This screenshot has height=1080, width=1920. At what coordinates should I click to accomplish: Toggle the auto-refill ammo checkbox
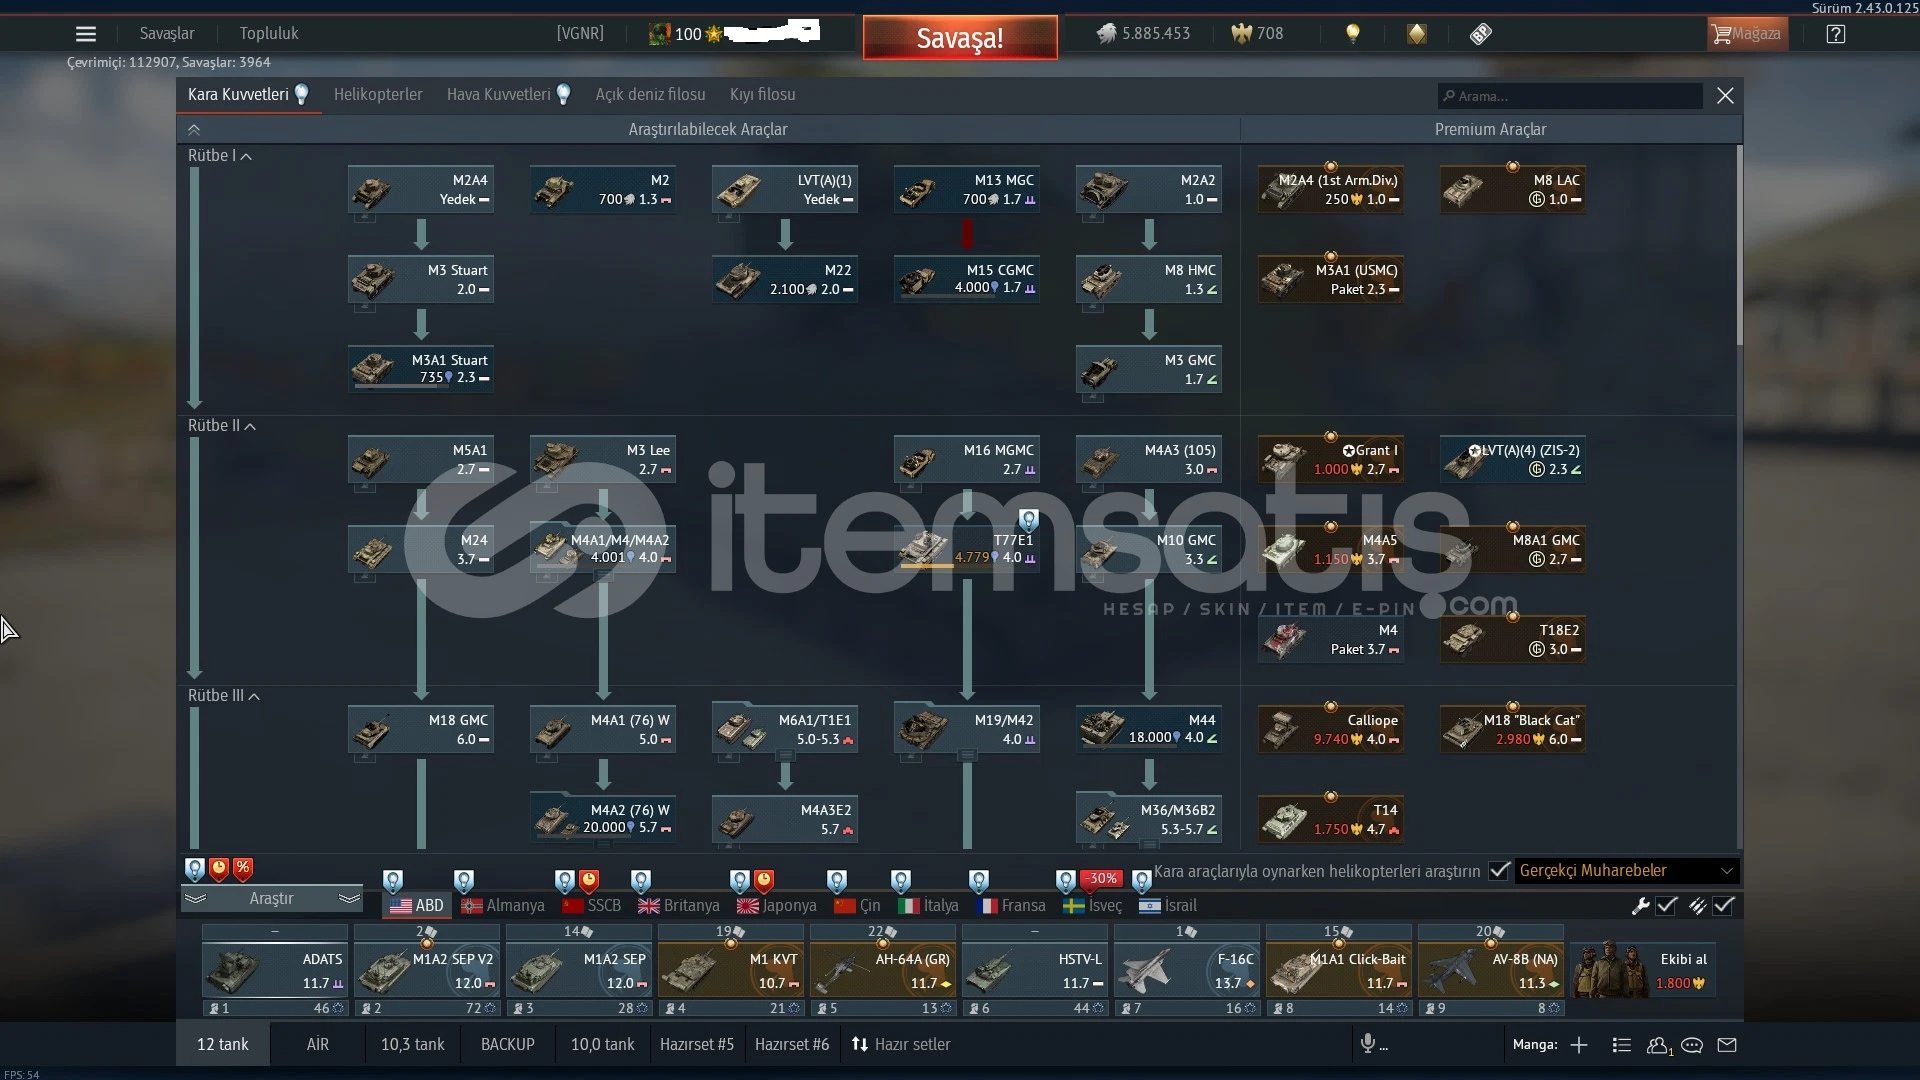[x=1724, y=906]
